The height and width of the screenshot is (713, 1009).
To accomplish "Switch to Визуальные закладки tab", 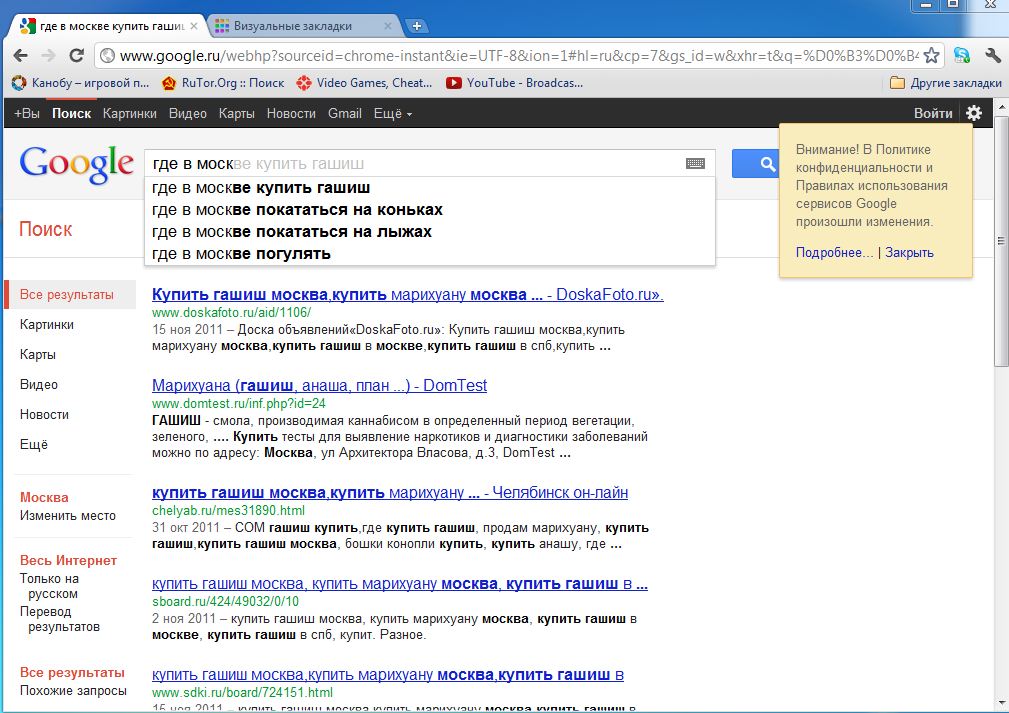I will click(293, 26).
